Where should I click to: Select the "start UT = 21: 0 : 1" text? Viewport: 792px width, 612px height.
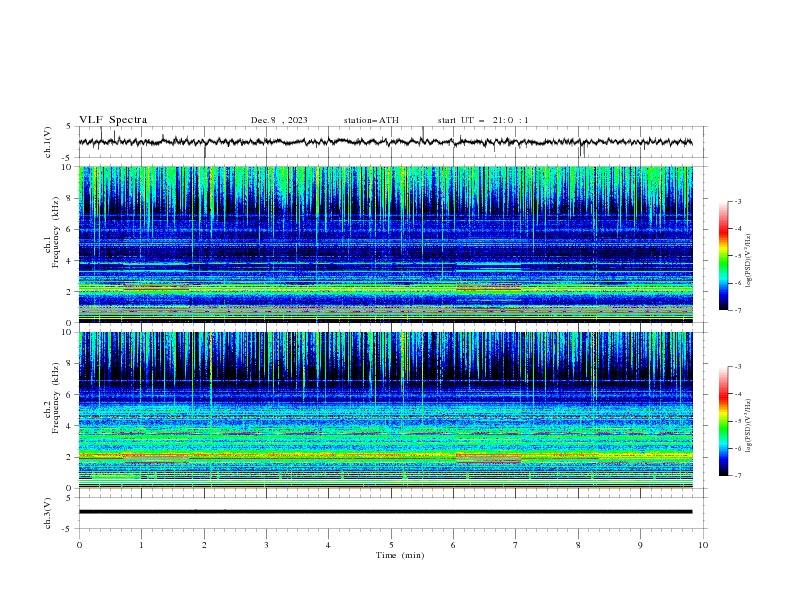[x=482, y=120]
